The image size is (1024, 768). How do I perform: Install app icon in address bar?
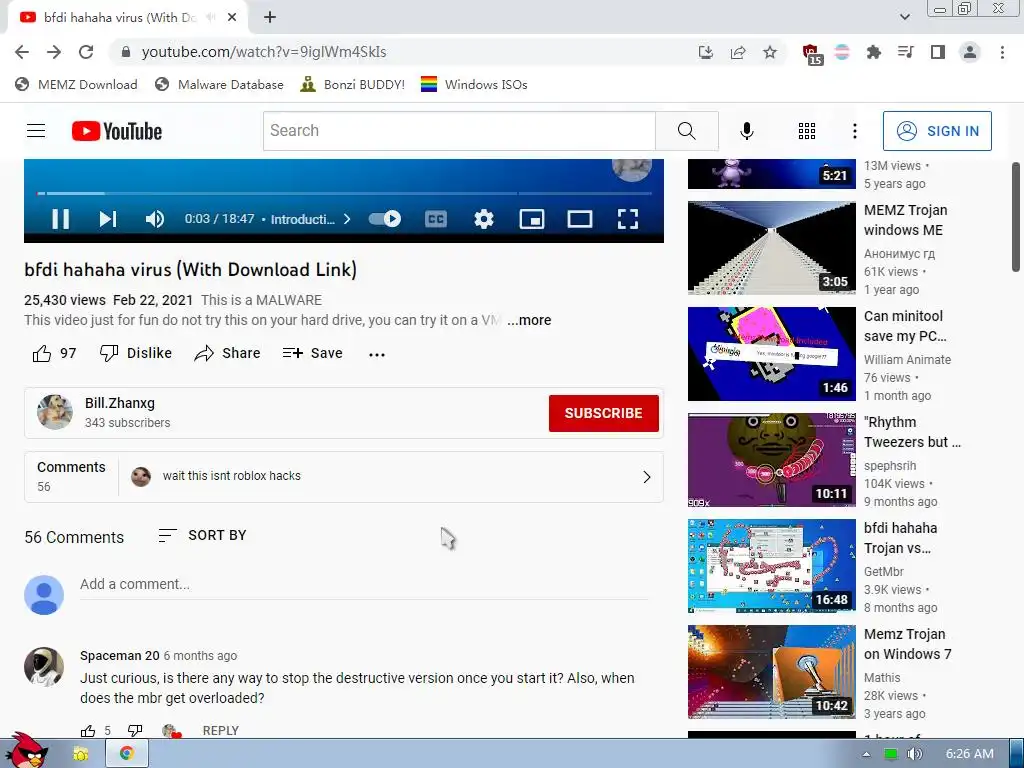[x=705, y=52]
